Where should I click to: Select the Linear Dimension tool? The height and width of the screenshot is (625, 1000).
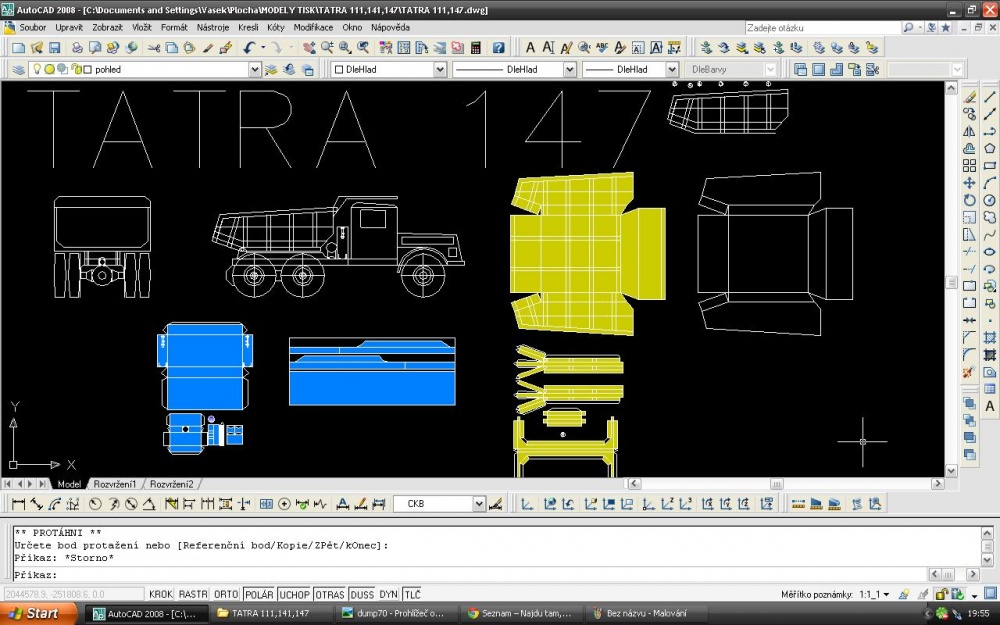18,504
